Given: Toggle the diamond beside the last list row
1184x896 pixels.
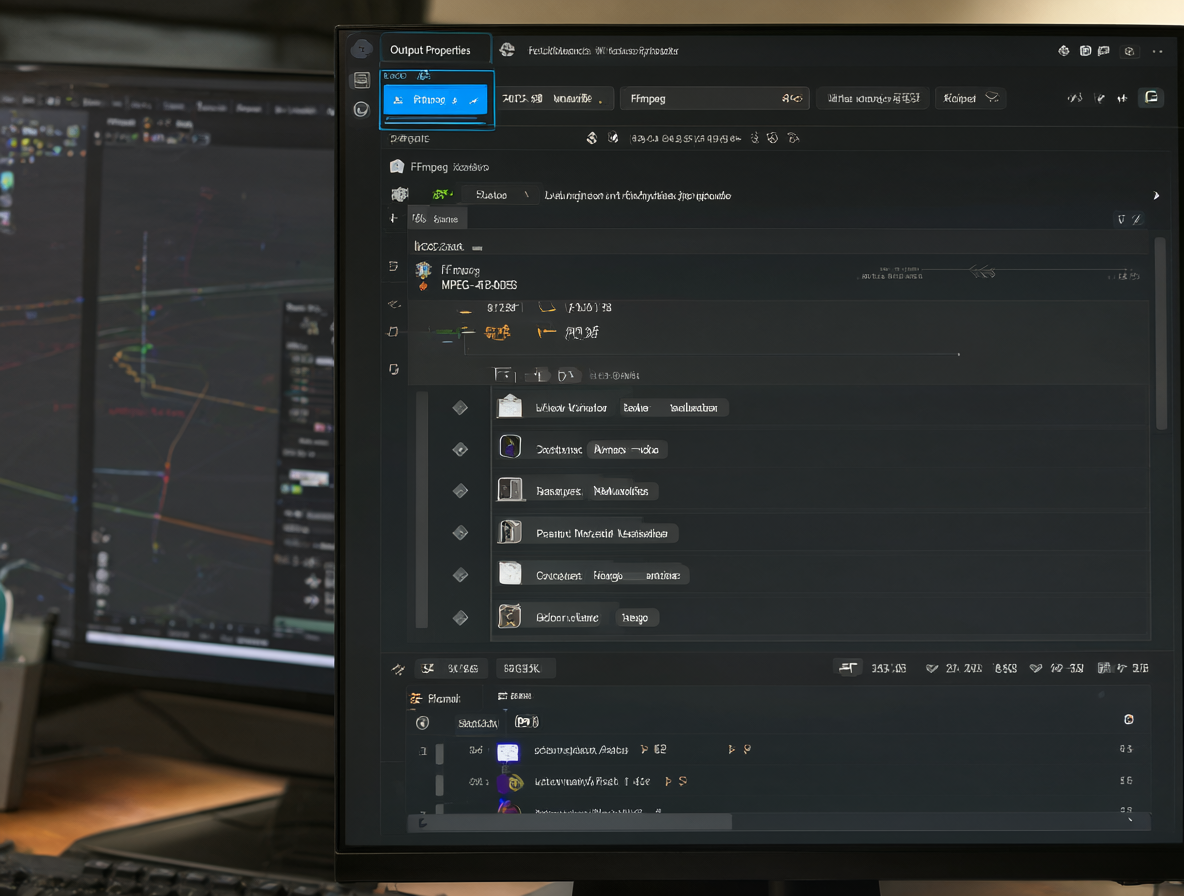Looking at the screenshot, I should click(460, 618).
